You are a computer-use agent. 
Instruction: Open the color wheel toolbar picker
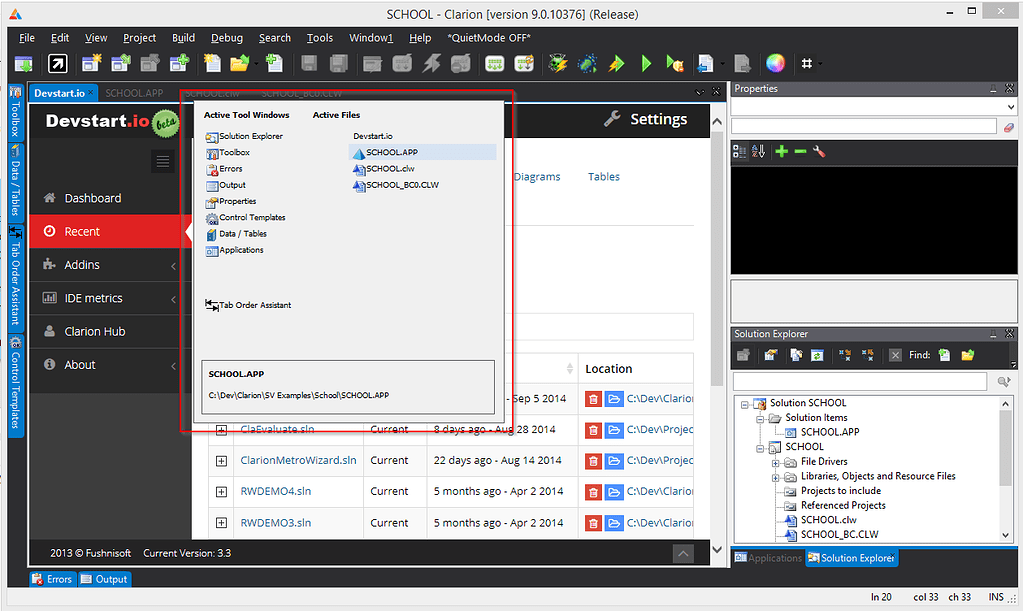pyautogui.click(x=775, y=63)
